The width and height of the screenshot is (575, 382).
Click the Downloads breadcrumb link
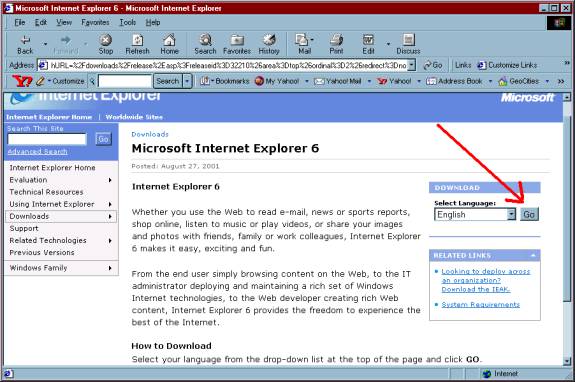(x=150, y=134)
